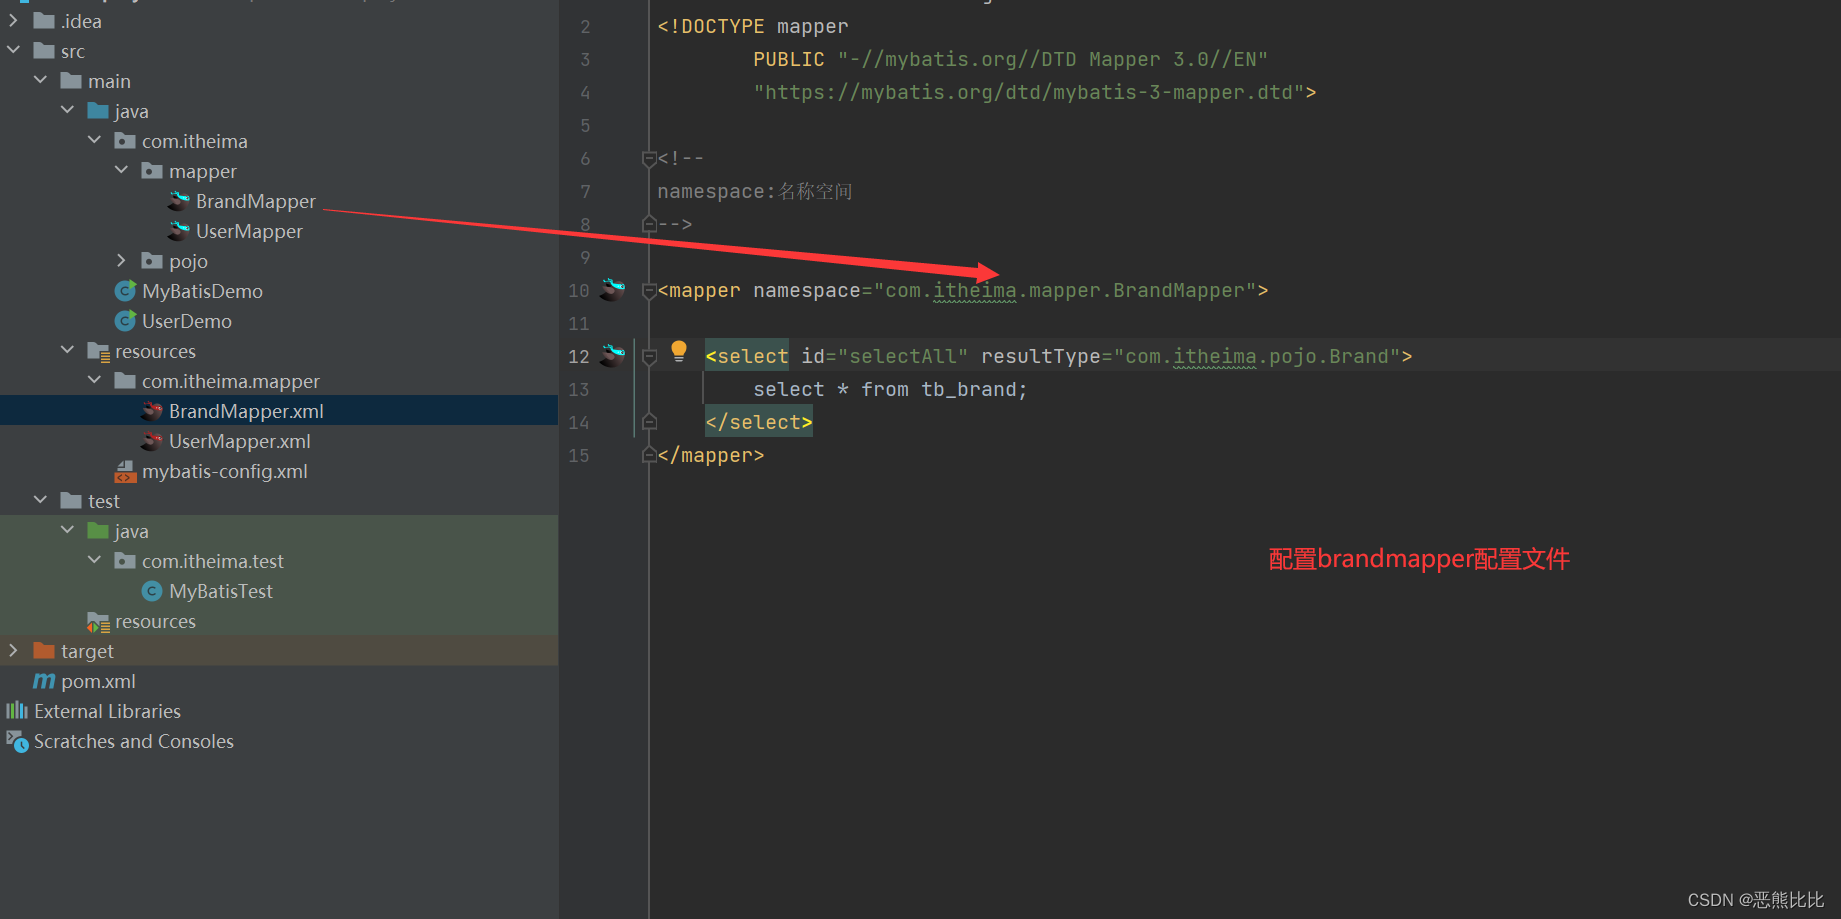Click the mybatis DTD URL string
The width and height of the screenshot is (1841, 919).
point(1029,93)
